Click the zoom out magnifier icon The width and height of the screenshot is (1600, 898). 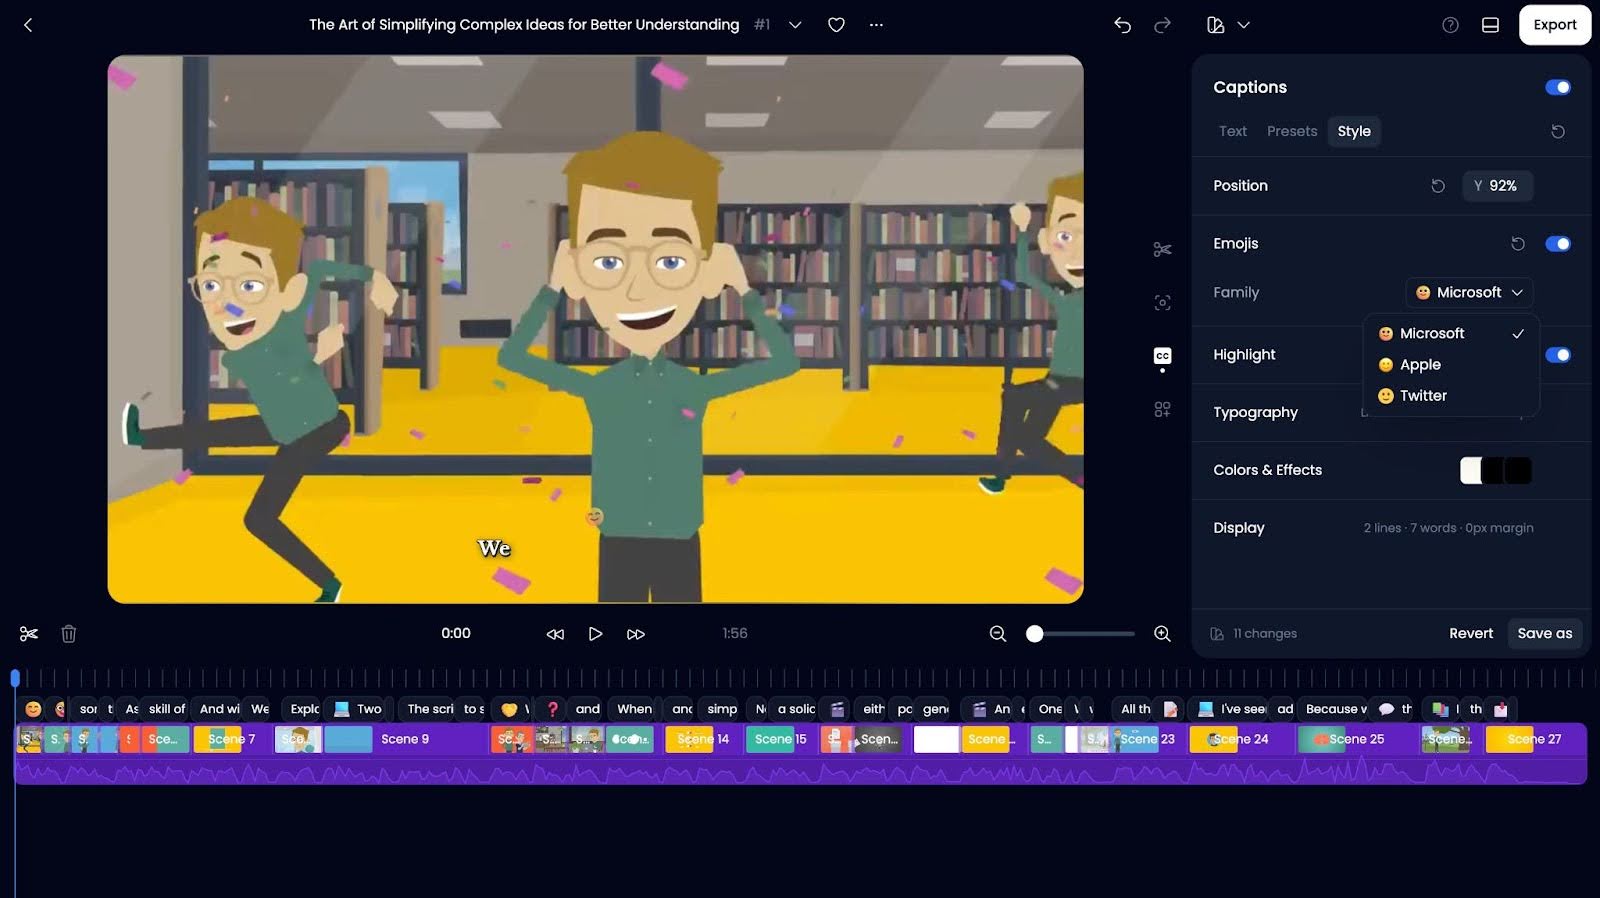click(x=997, y=633)
